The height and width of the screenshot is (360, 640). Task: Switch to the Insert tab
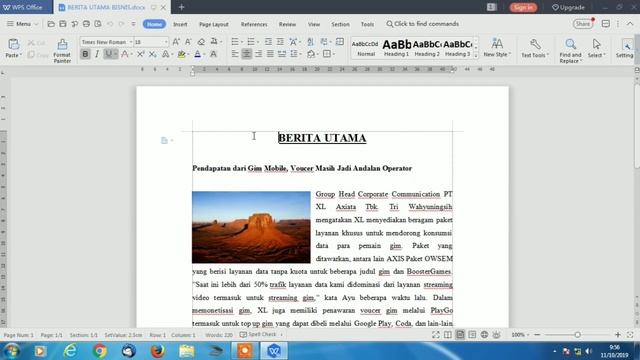point(180,24)
